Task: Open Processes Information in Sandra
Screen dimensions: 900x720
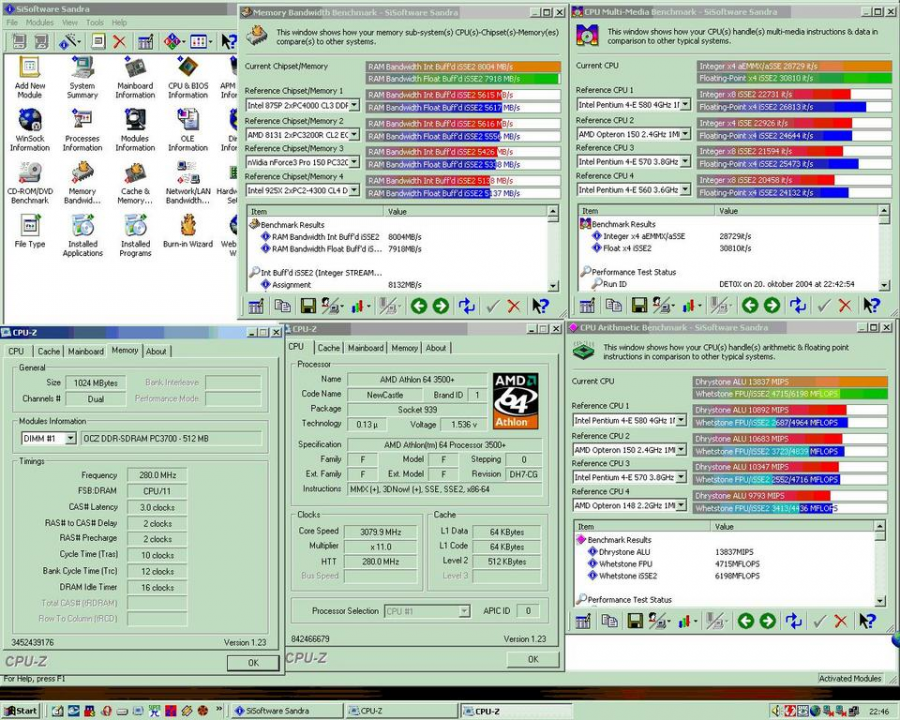Action: 82,122
